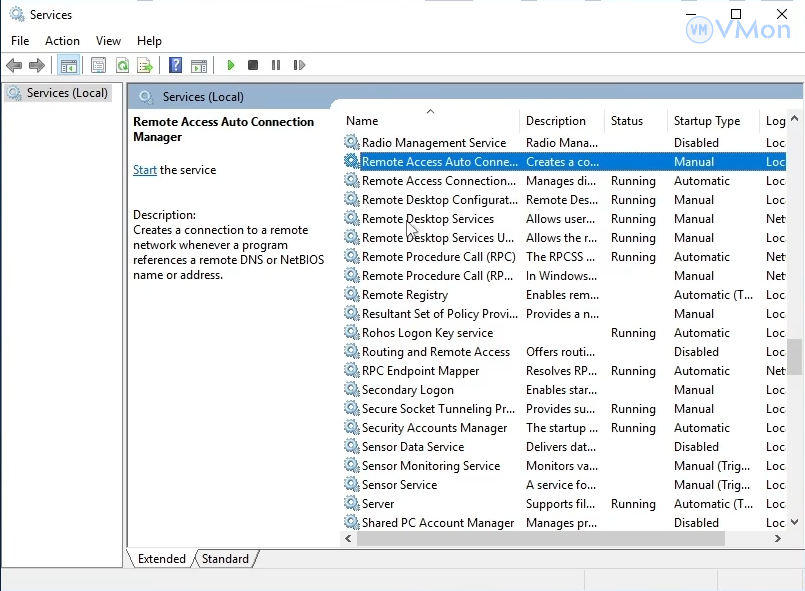
Task: Open the Help toolbar icon
Action: pos(175,66)
